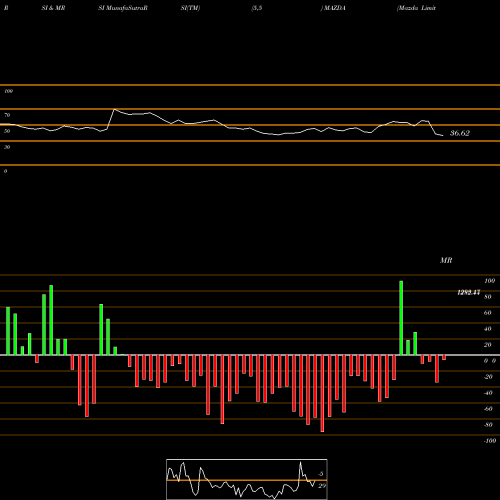
Task: Open the mini overview chart thumbnail
Action: click(247, 479)
